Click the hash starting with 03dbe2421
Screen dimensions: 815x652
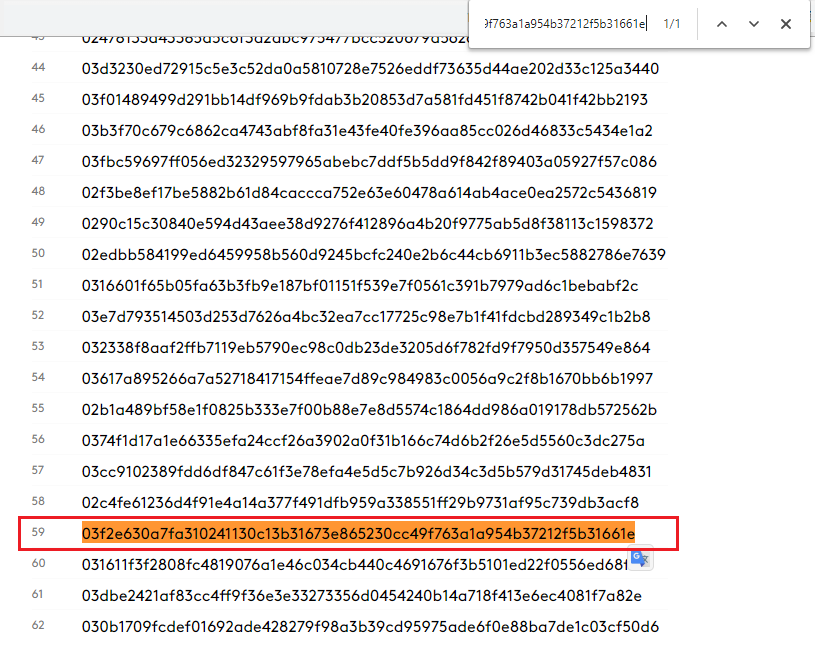click(x=361, y=596)
